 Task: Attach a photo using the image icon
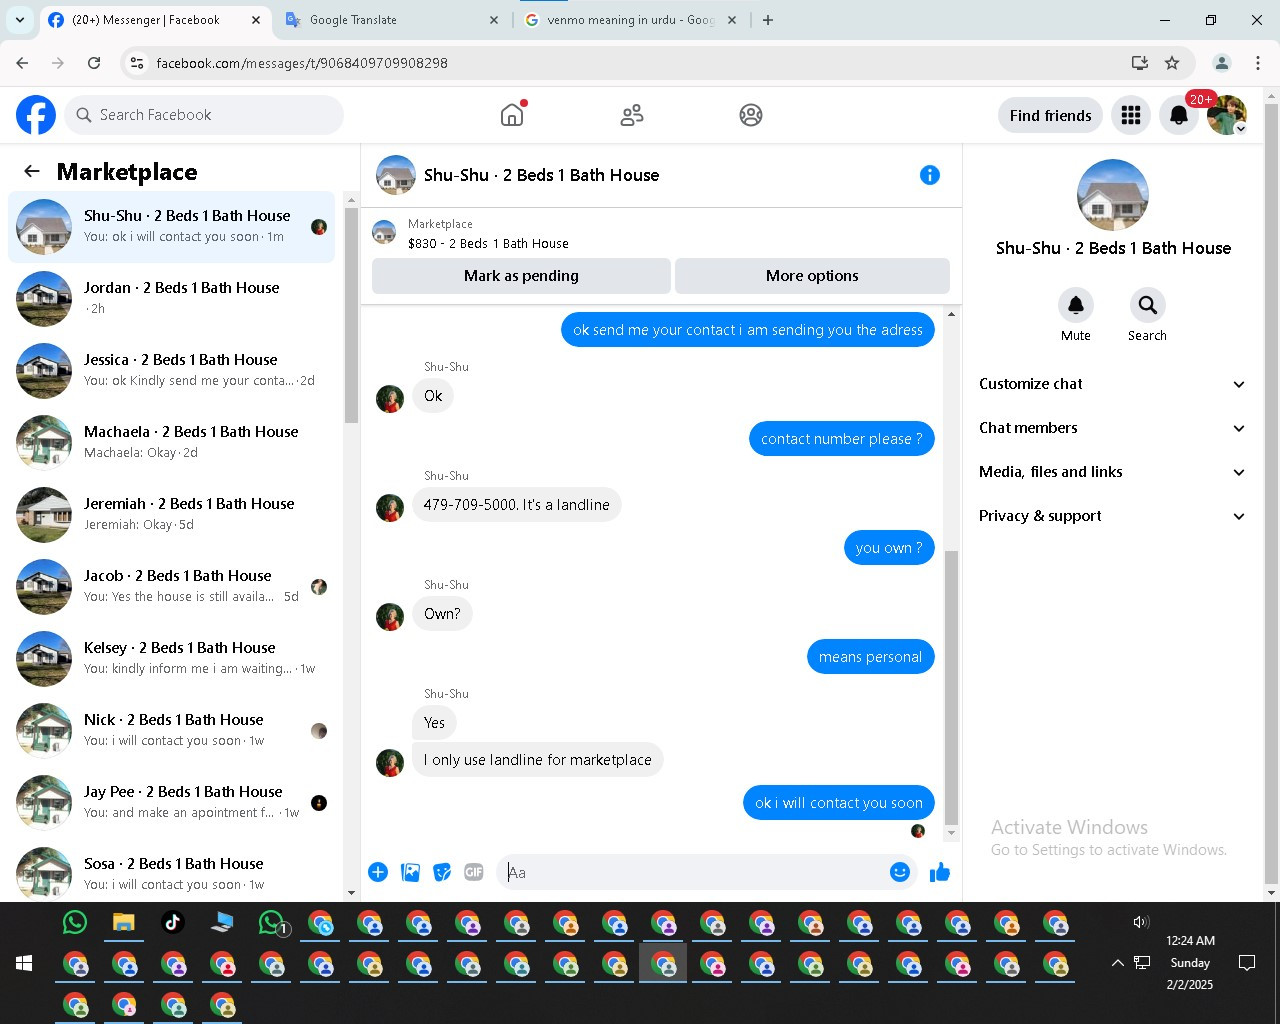pos(410,872)
